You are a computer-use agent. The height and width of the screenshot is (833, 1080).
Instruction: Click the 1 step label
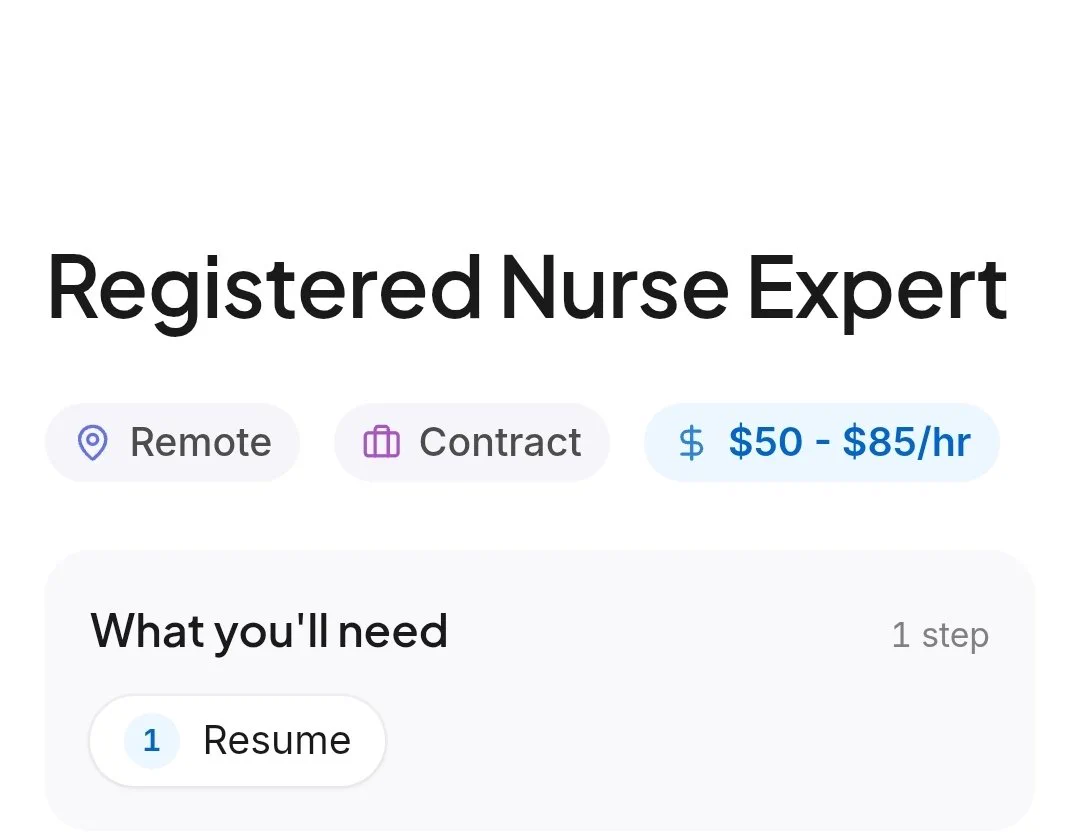pos(940,635)
